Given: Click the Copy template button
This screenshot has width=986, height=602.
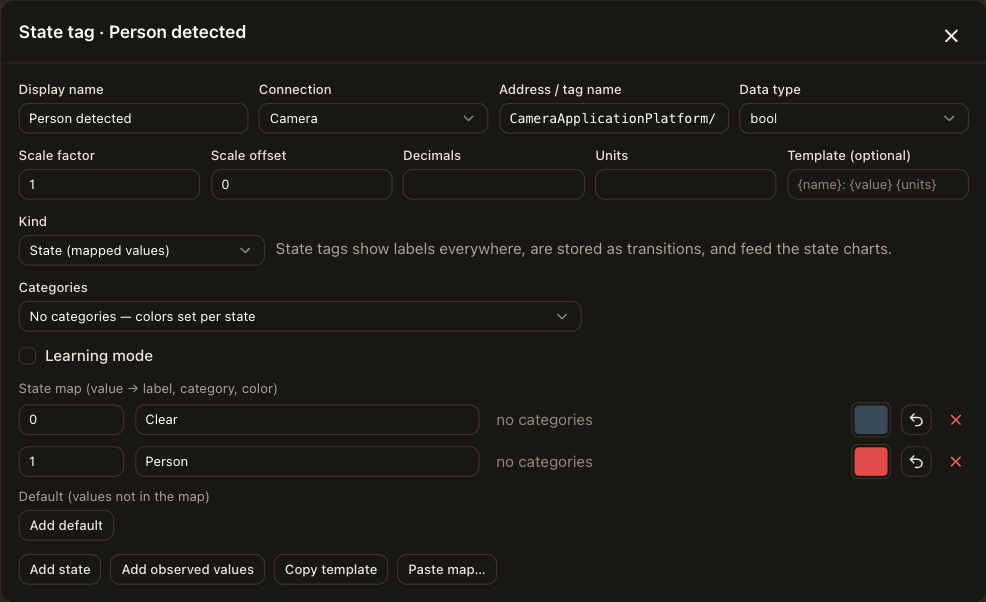Looking at the screenshot, I should click(331, 569).
